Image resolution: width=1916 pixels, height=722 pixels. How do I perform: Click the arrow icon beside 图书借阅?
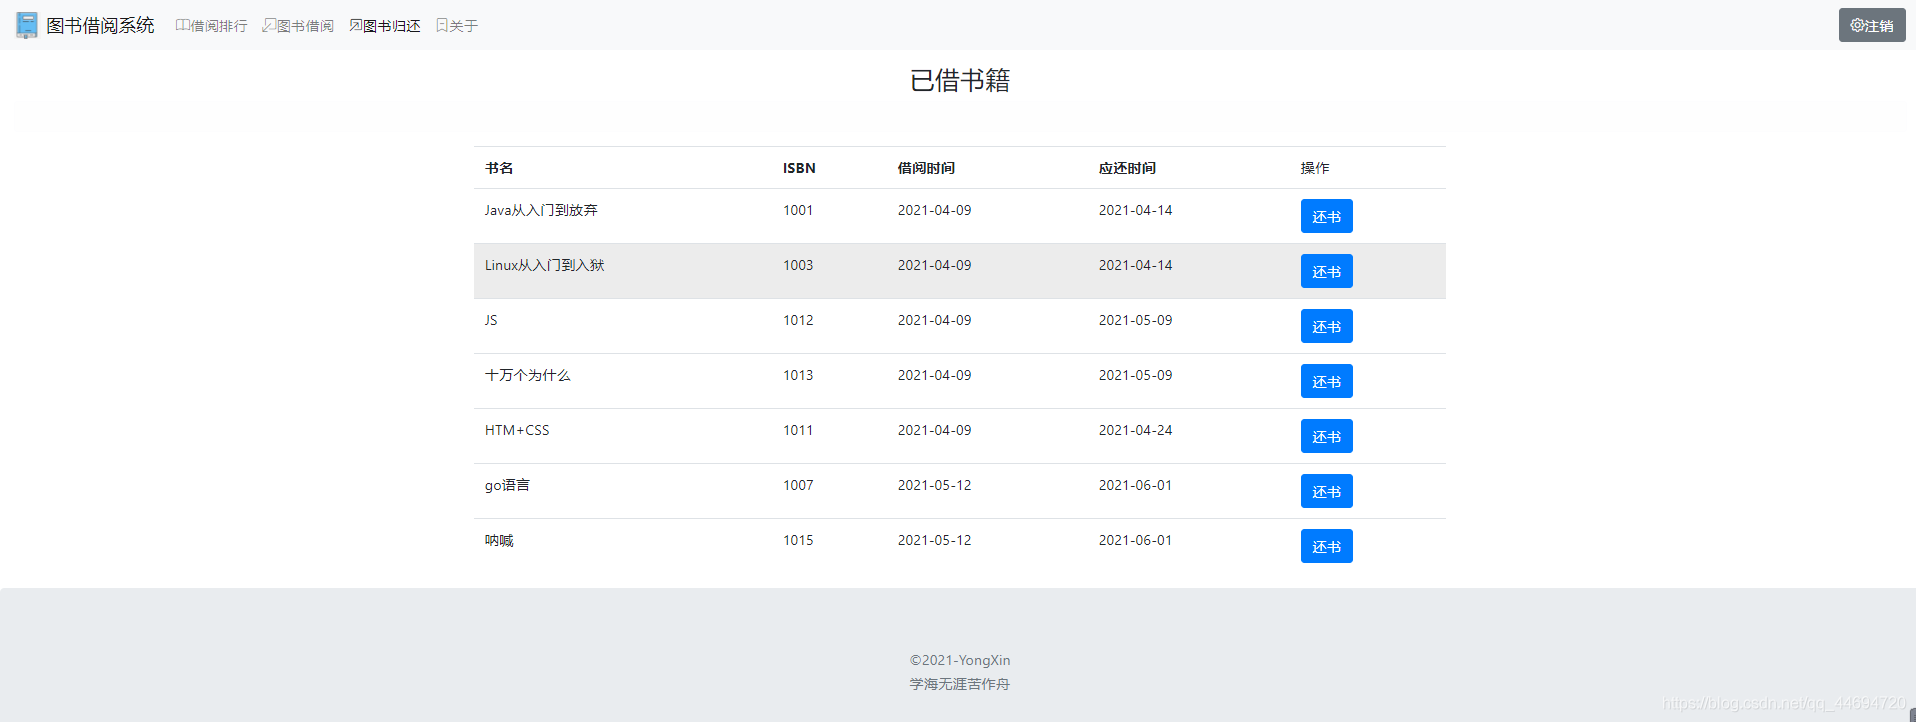(269, 25)
